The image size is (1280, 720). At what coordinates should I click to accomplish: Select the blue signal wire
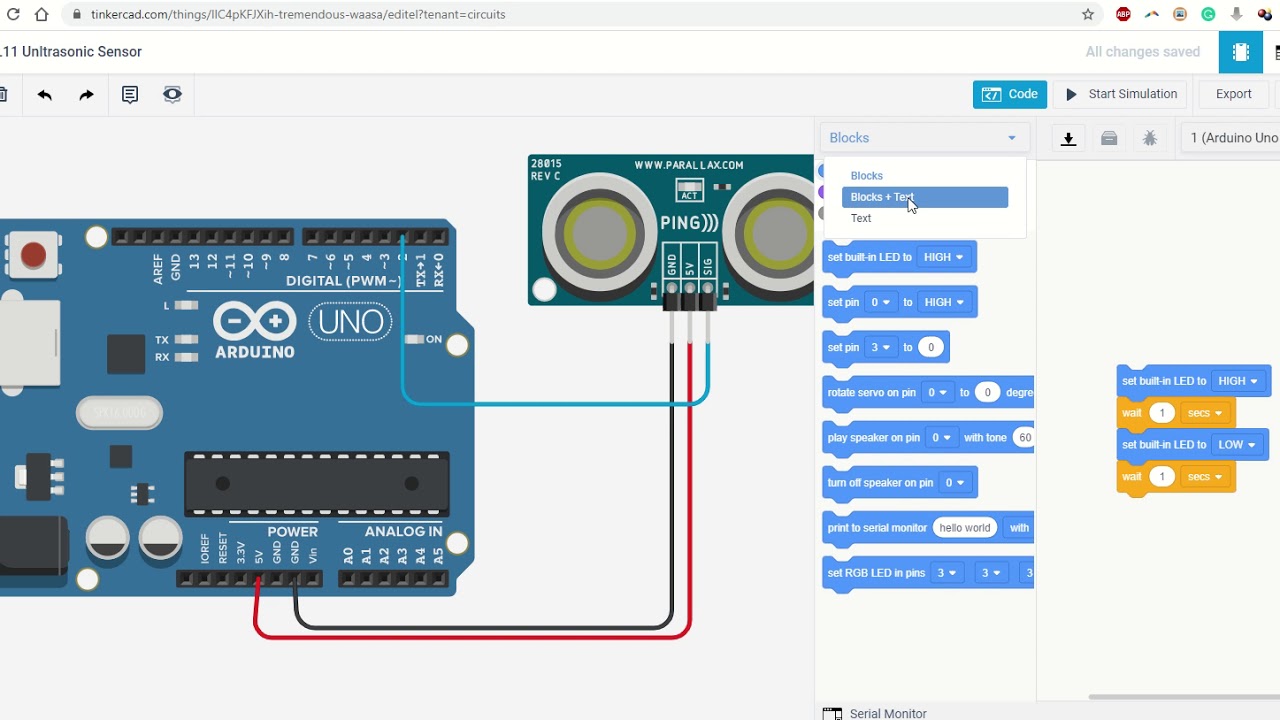pyautogui.click(x=555, y=403)
